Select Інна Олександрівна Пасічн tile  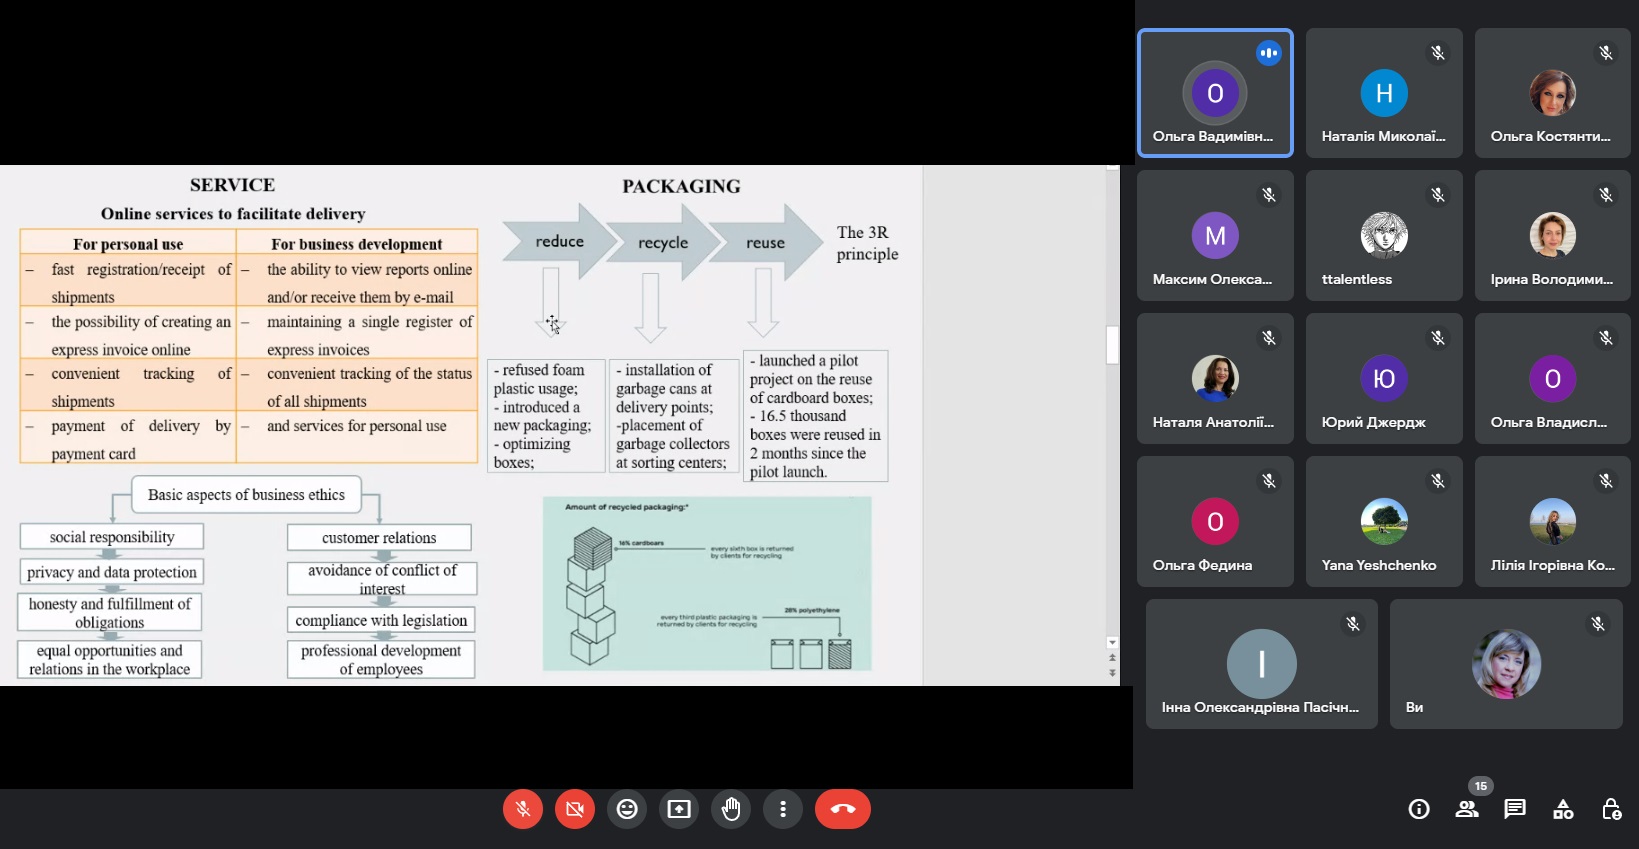coord(1261,664)
